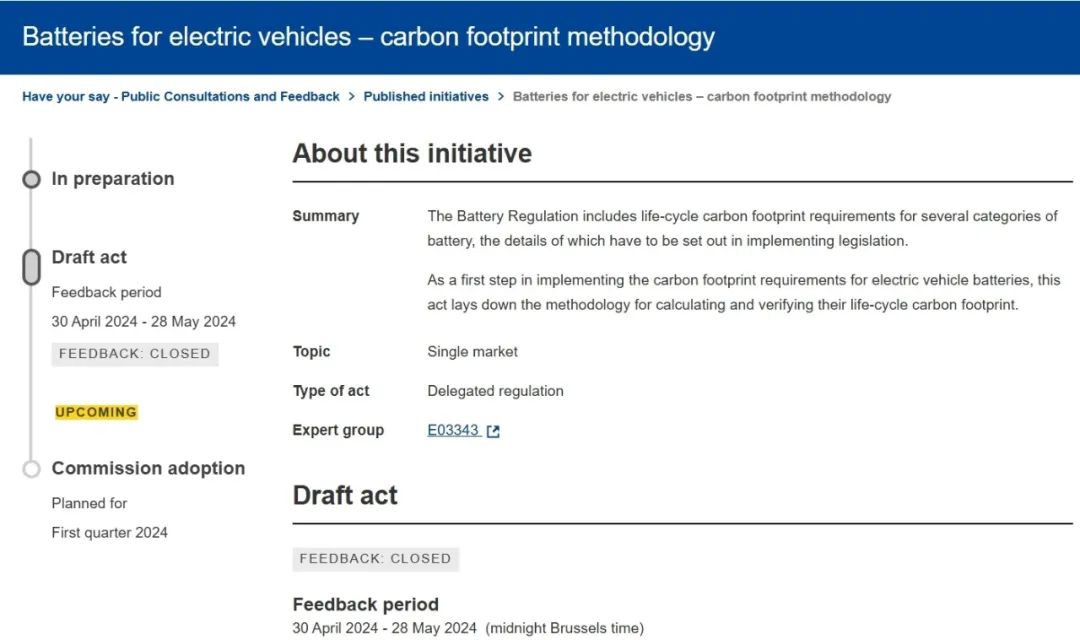This screenshot has width=1080, height=640.
Task: Click the current page breadcrumb text
Action: [701, 97]
